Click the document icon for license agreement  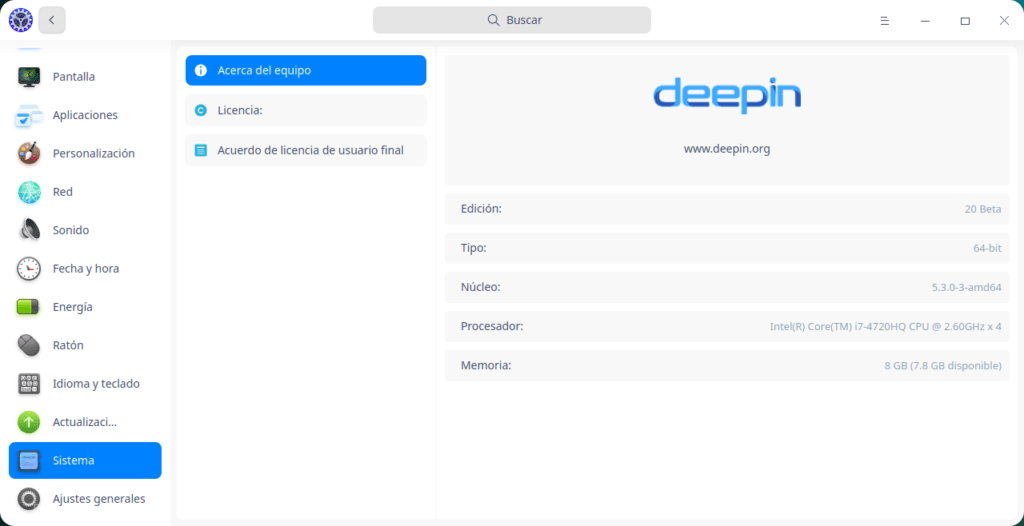pos(201,150)
